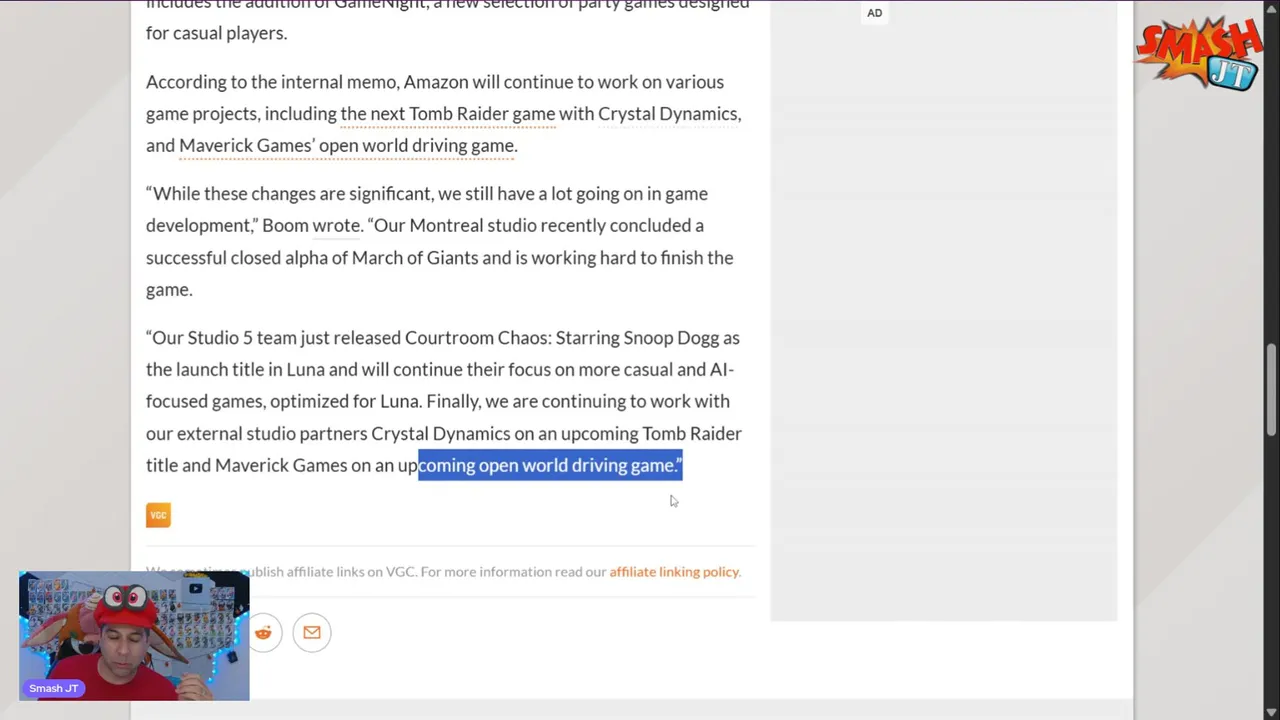The image size is (1280, 720).
Task: Click the 'AD' label above the sidebar ad
Action: [x=875, y=13]
